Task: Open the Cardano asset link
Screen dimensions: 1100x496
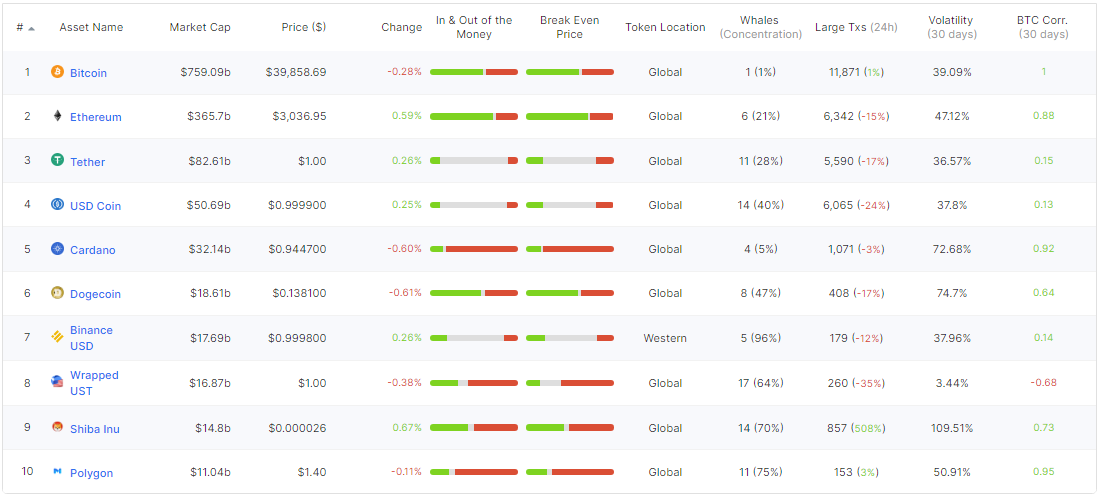Action: coord(93,250)
